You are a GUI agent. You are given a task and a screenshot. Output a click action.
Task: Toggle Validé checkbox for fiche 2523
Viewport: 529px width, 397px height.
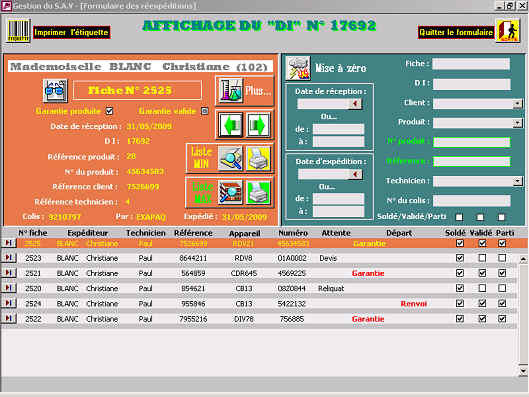tap(482, 258)
